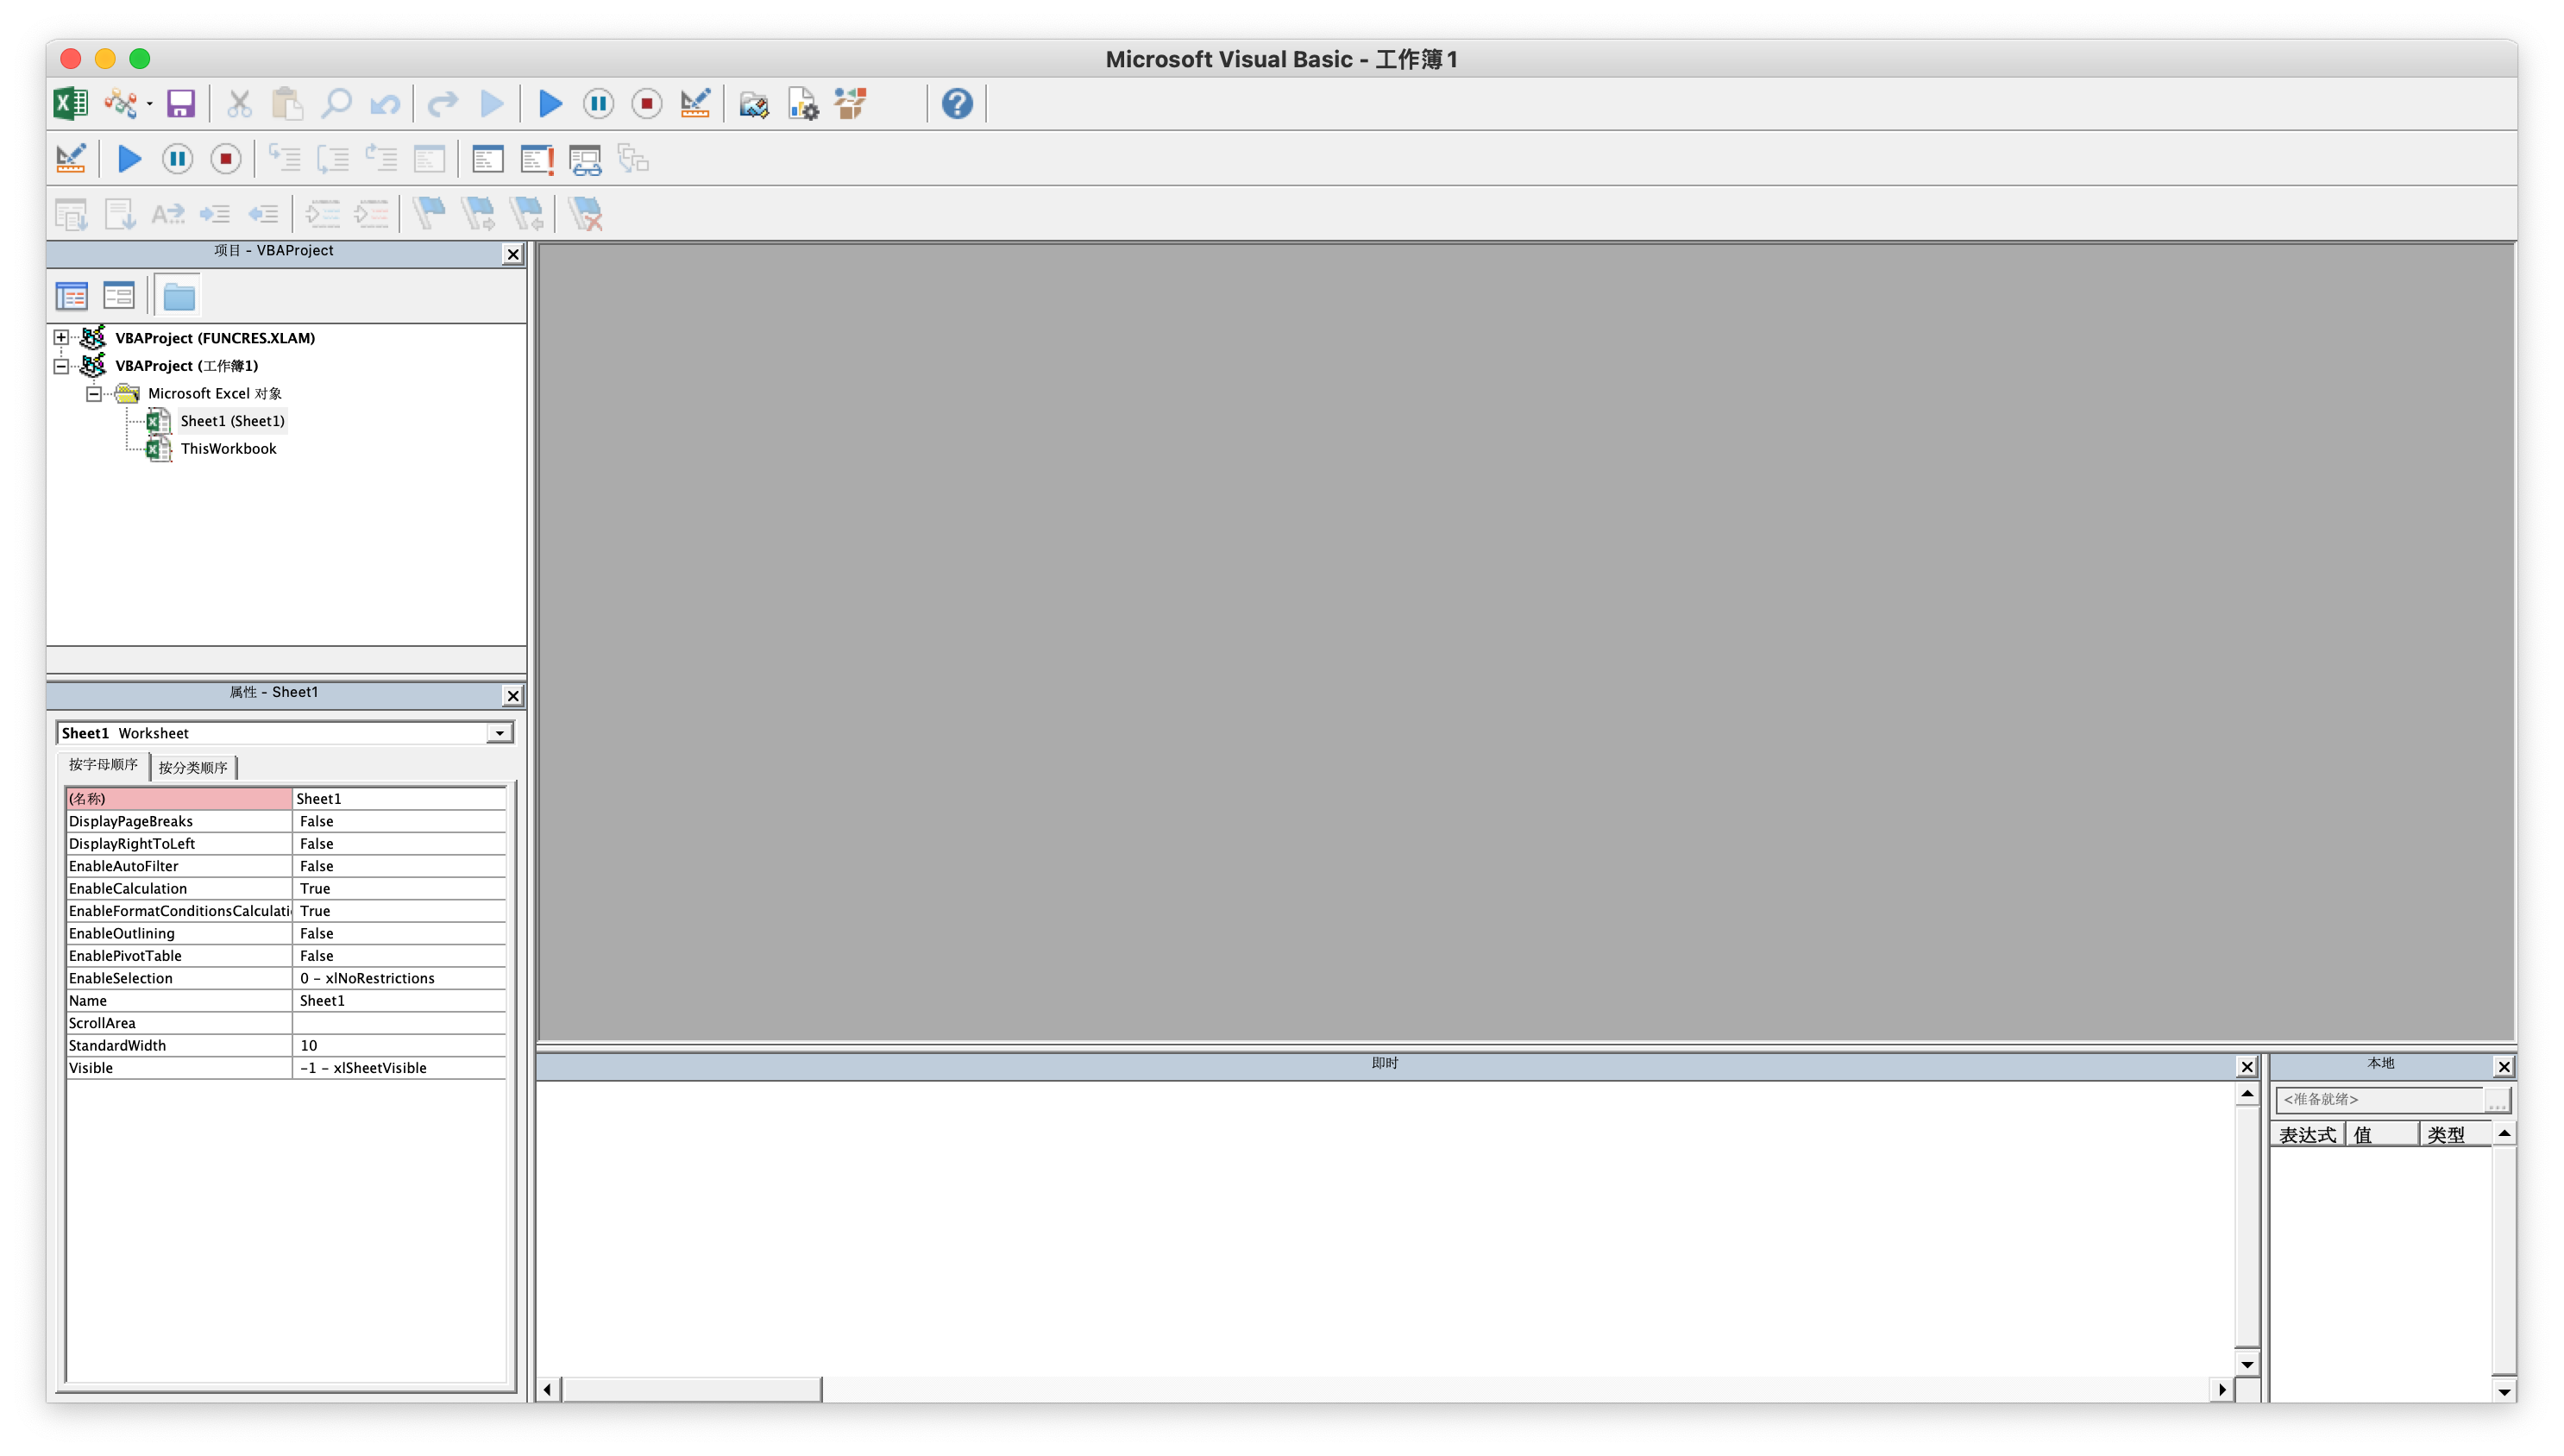Open the Project Explorer icon
Viewport: 2564px width, 1456px height.
tap(754, 104)
